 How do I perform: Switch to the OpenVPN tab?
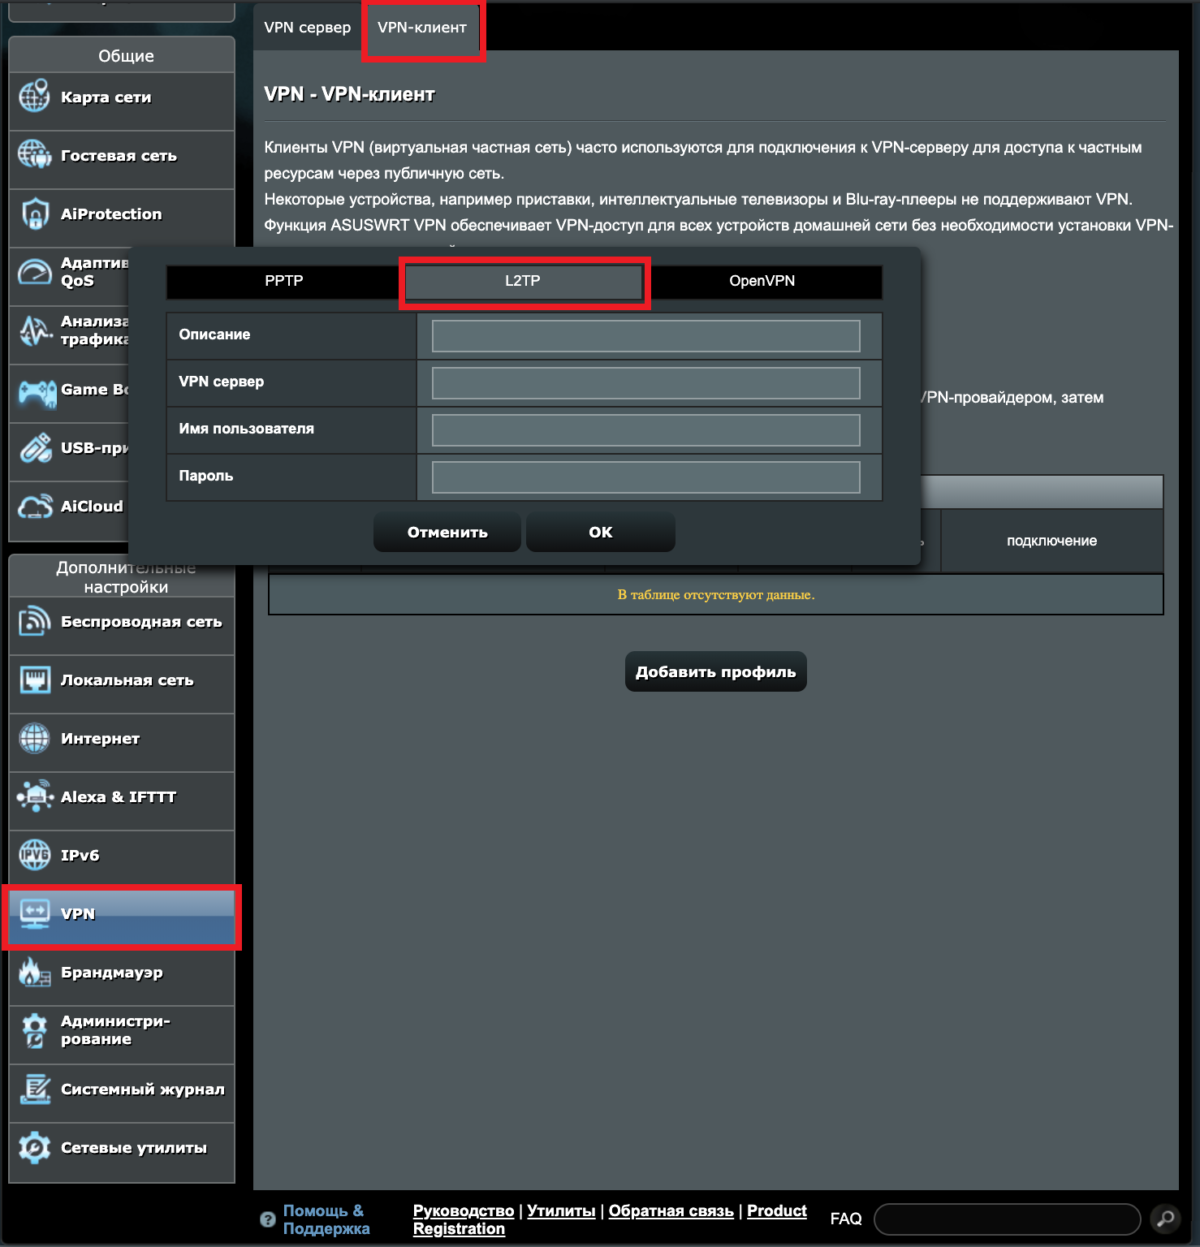click(x=762, y=281)
